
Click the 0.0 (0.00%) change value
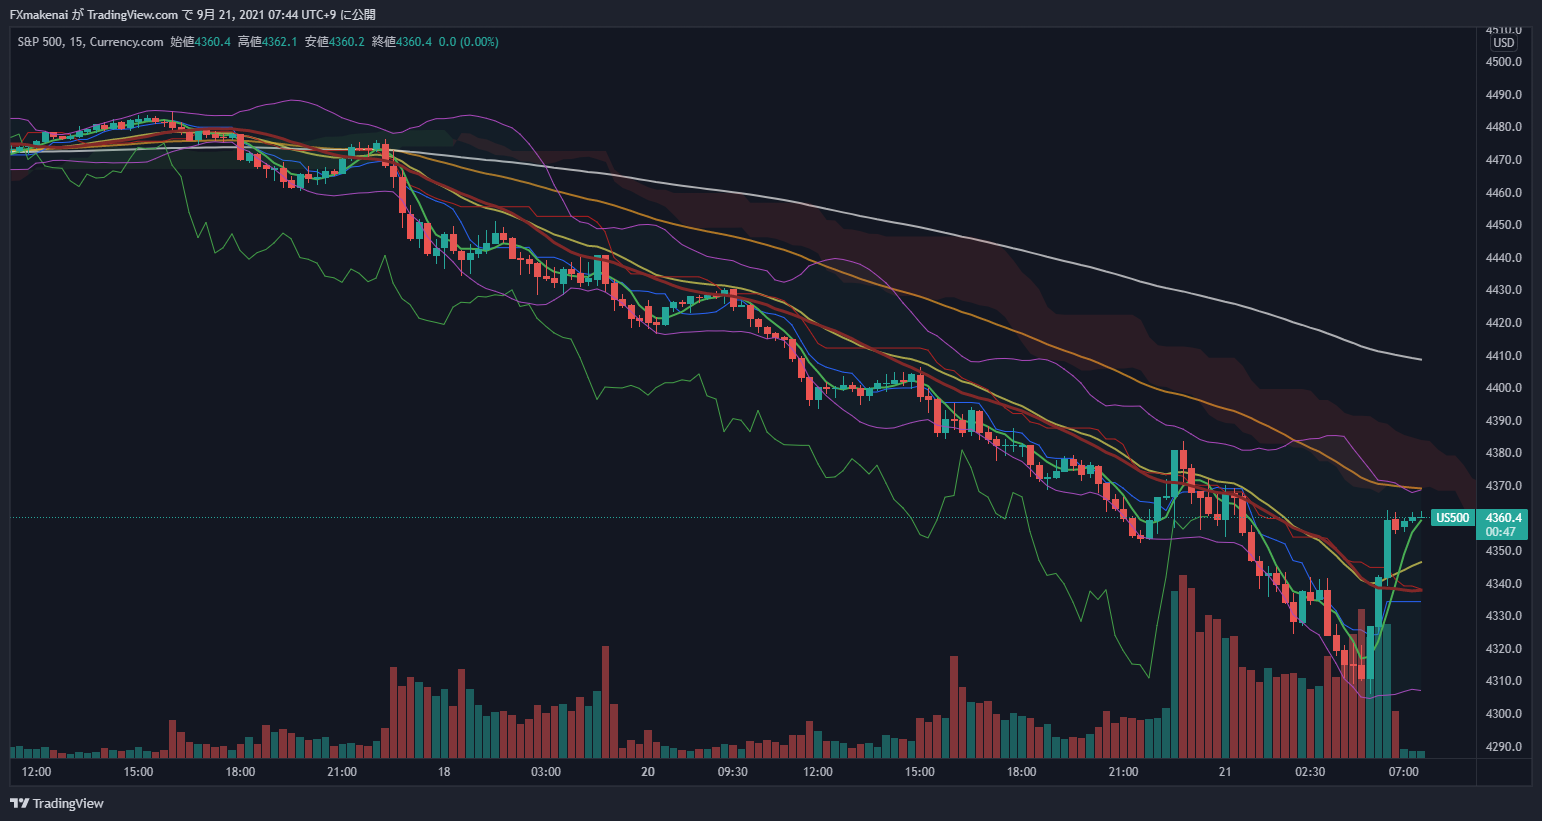[x=469, y=42]
